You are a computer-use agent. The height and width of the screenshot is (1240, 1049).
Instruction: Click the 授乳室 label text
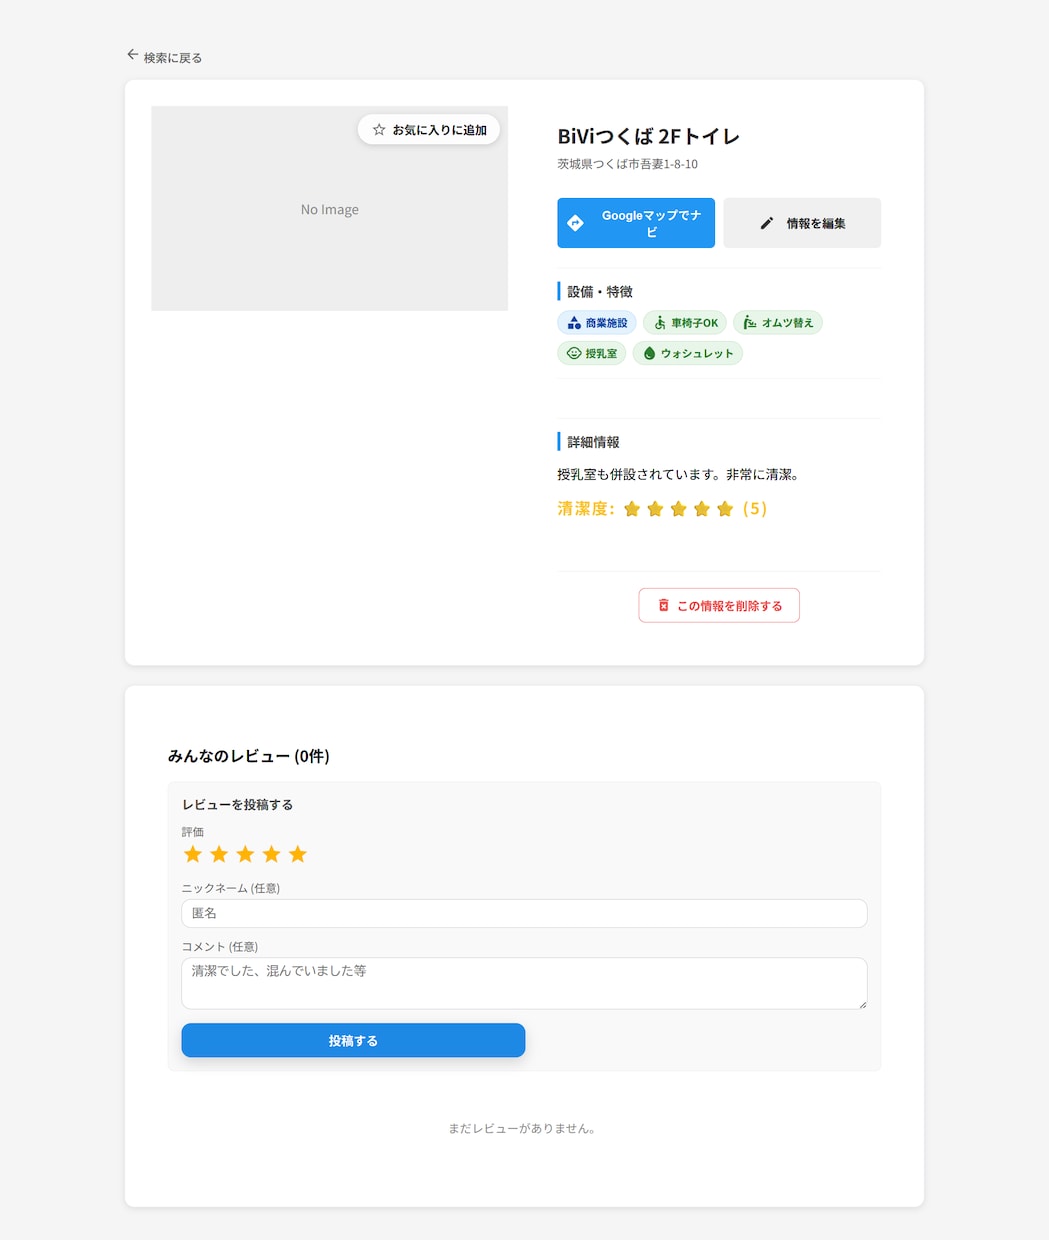tap(602, 353)
